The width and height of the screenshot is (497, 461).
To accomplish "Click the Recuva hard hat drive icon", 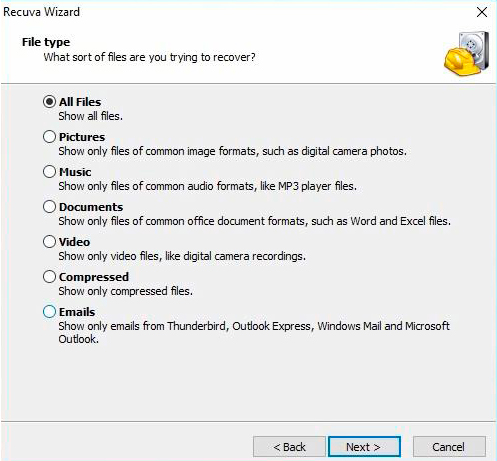I will [x=466, y=53].
